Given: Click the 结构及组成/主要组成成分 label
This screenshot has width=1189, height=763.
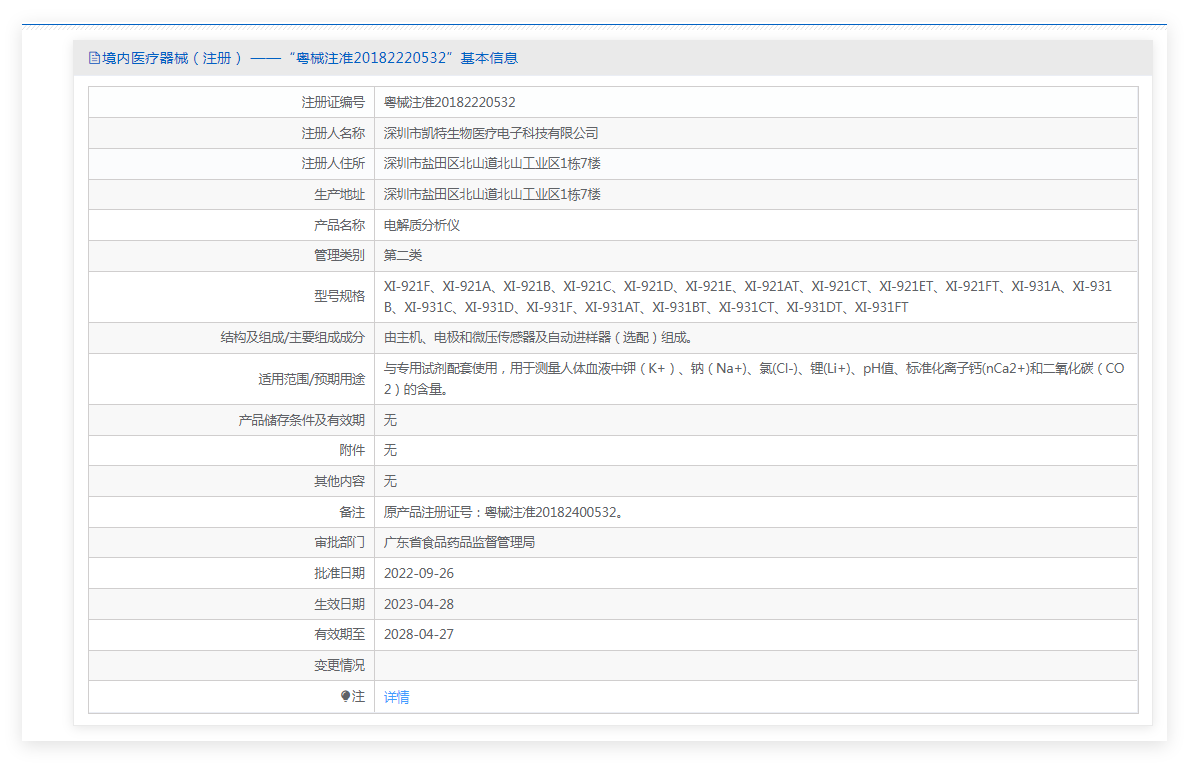Looking at the screenshot, I should click(293, 338).
